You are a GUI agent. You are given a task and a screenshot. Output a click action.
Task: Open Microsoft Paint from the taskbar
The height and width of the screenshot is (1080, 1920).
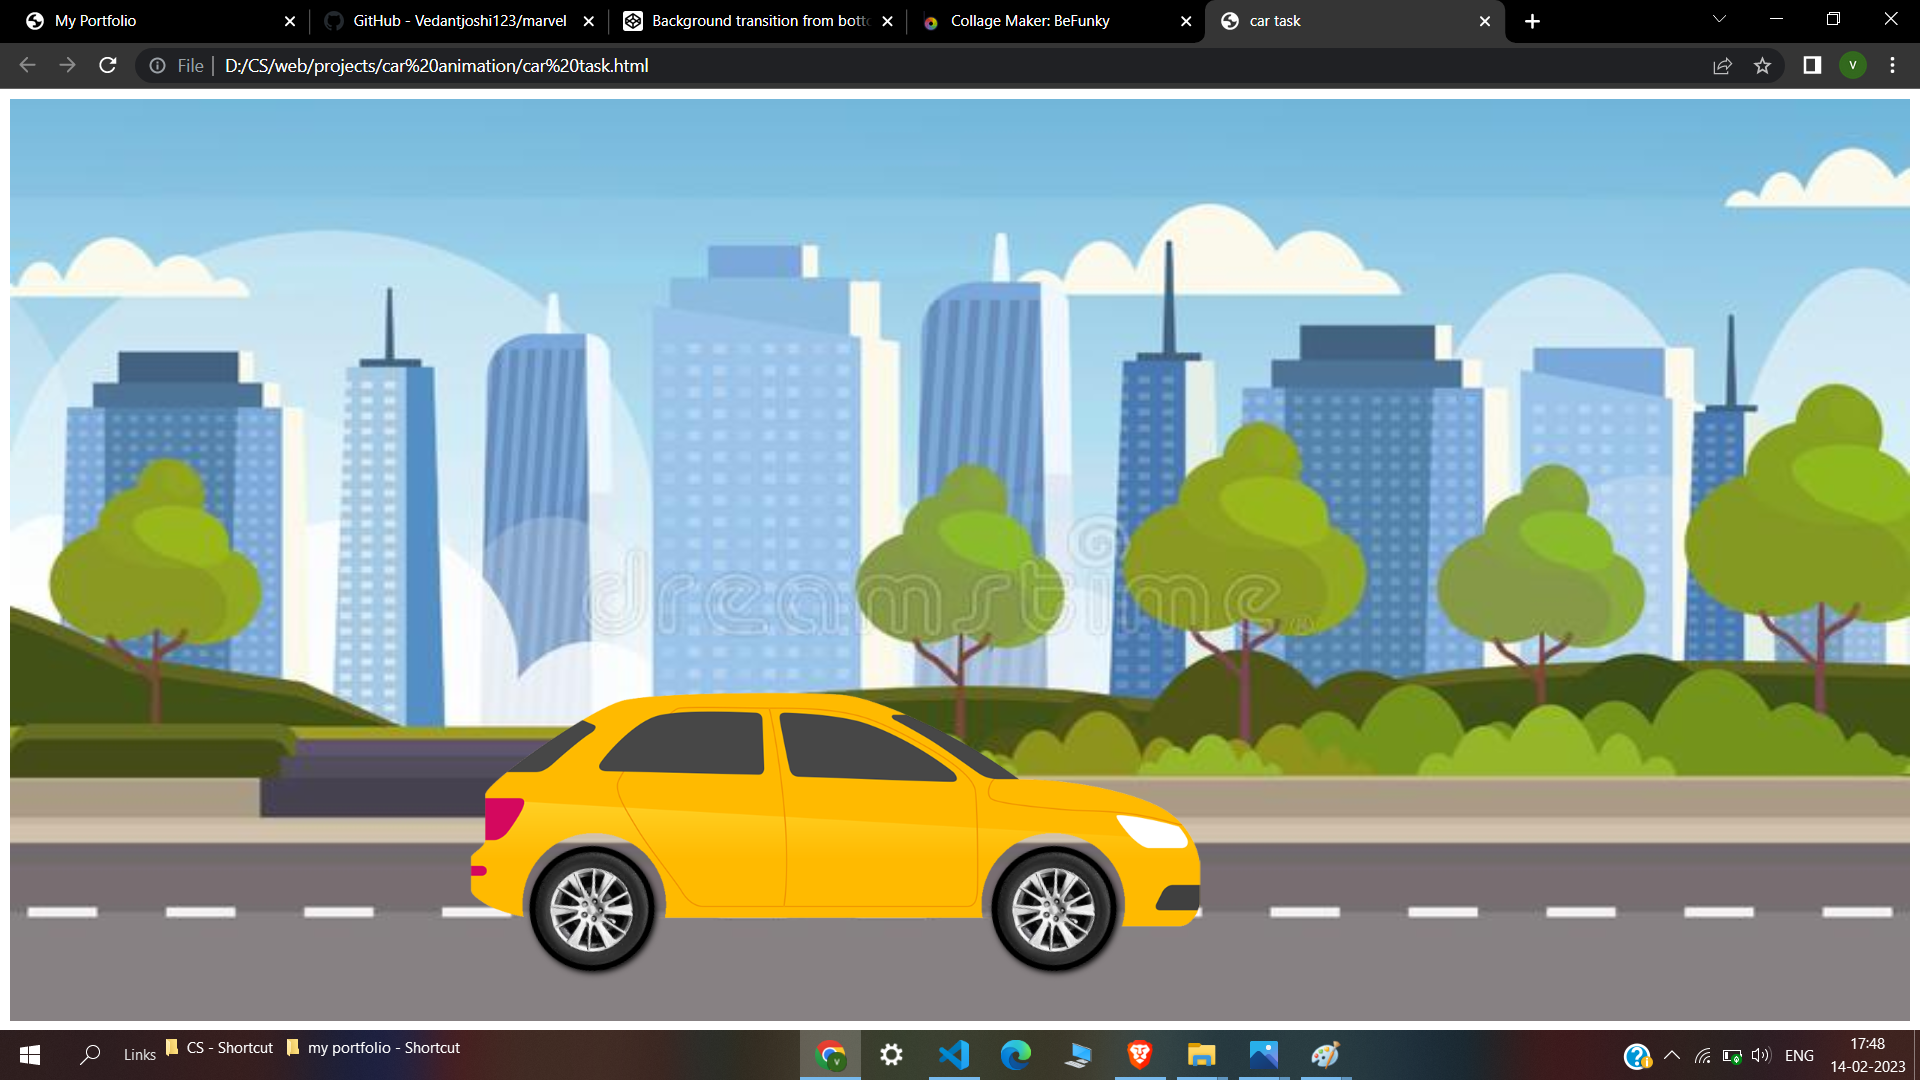coord(1324,1055)
